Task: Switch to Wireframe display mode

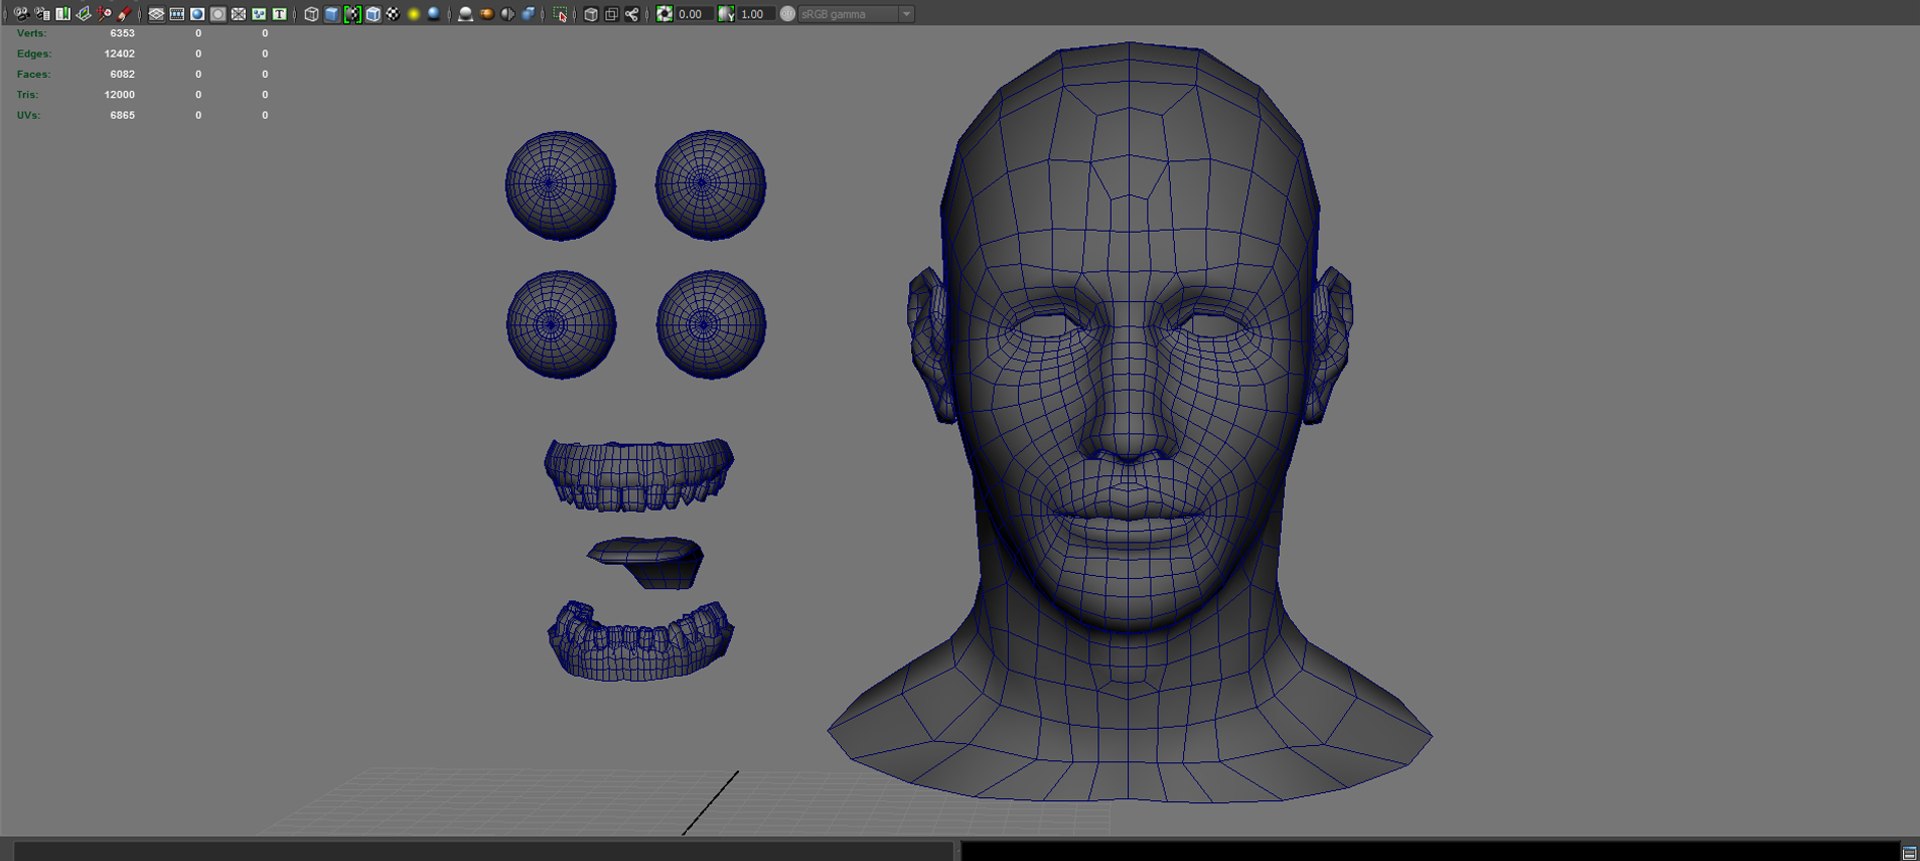Action: click(311, 14)
